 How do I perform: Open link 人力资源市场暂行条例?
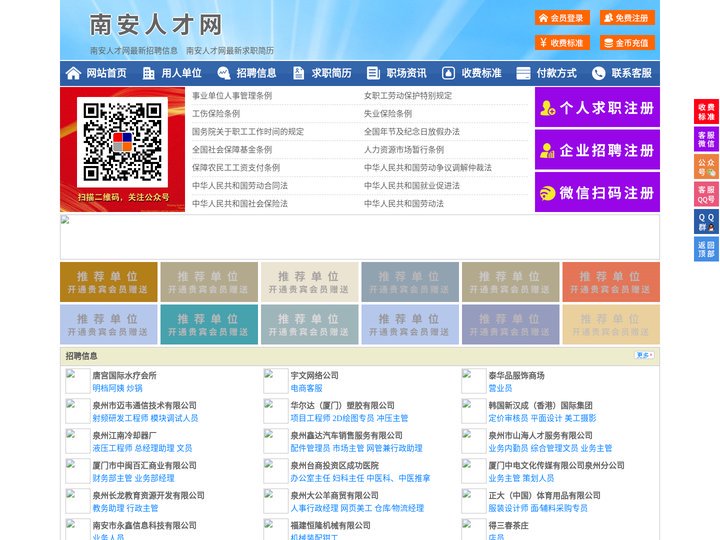pos(404,150)
